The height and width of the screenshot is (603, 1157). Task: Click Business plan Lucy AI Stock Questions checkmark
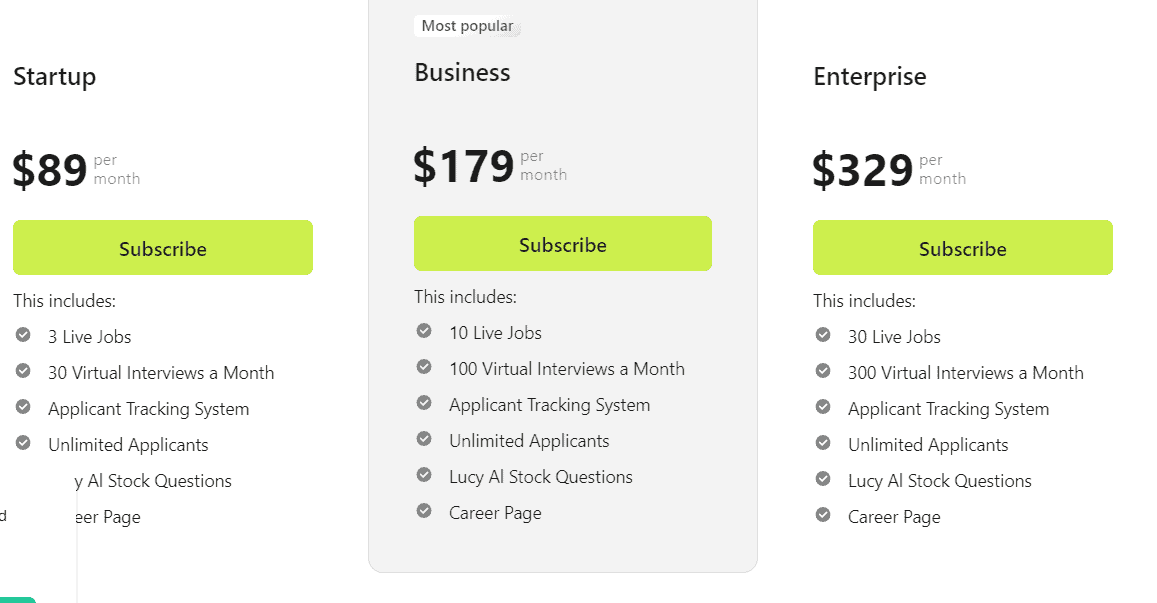(x=424, y=475)
